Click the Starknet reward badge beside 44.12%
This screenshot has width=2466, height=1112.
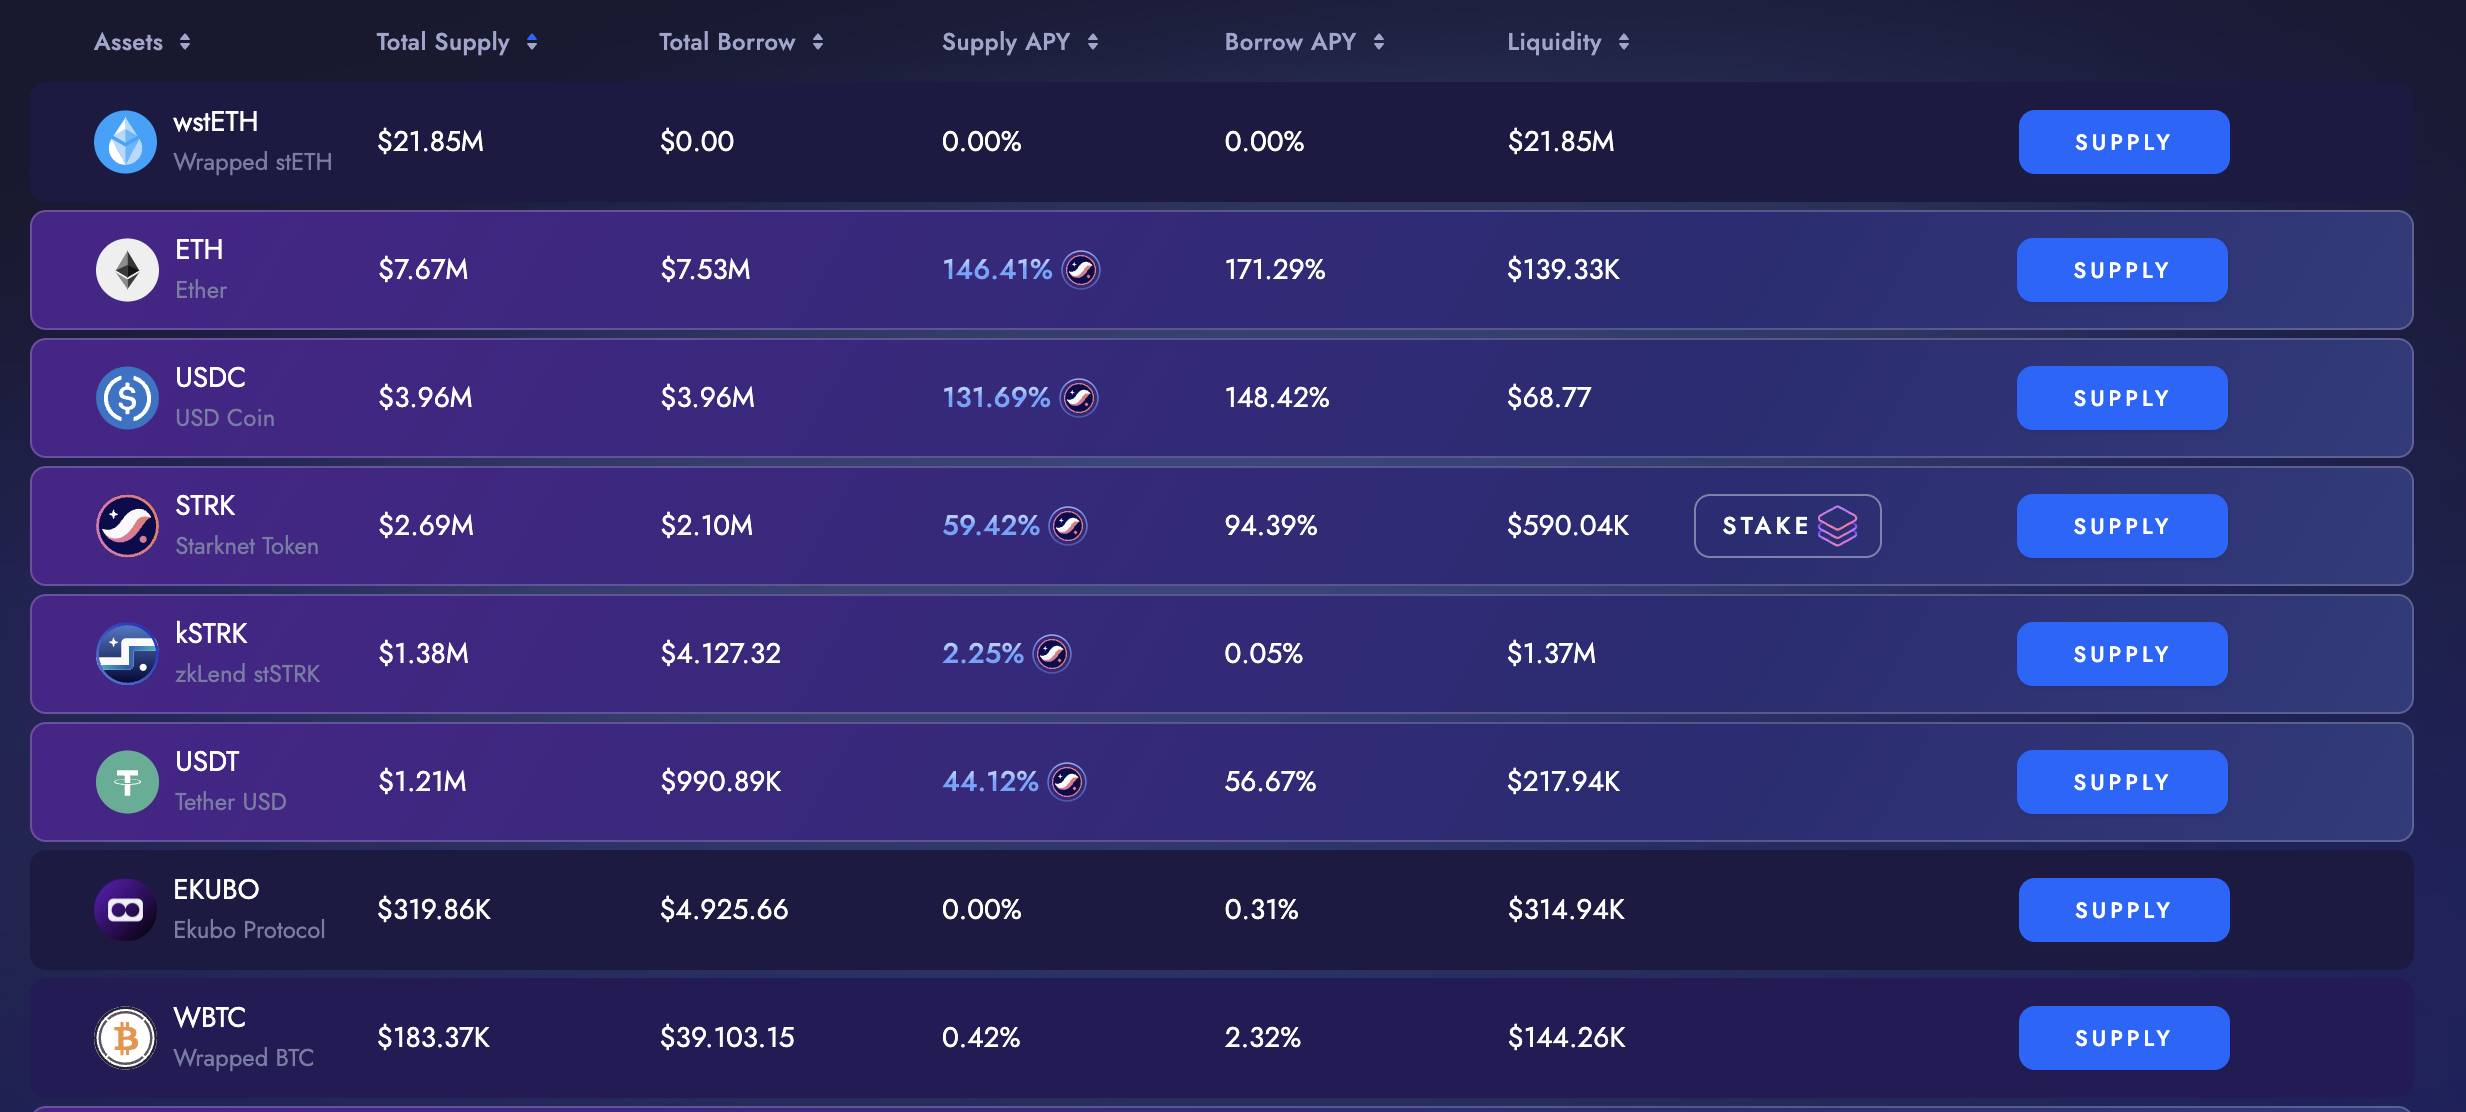[1067, 782]
